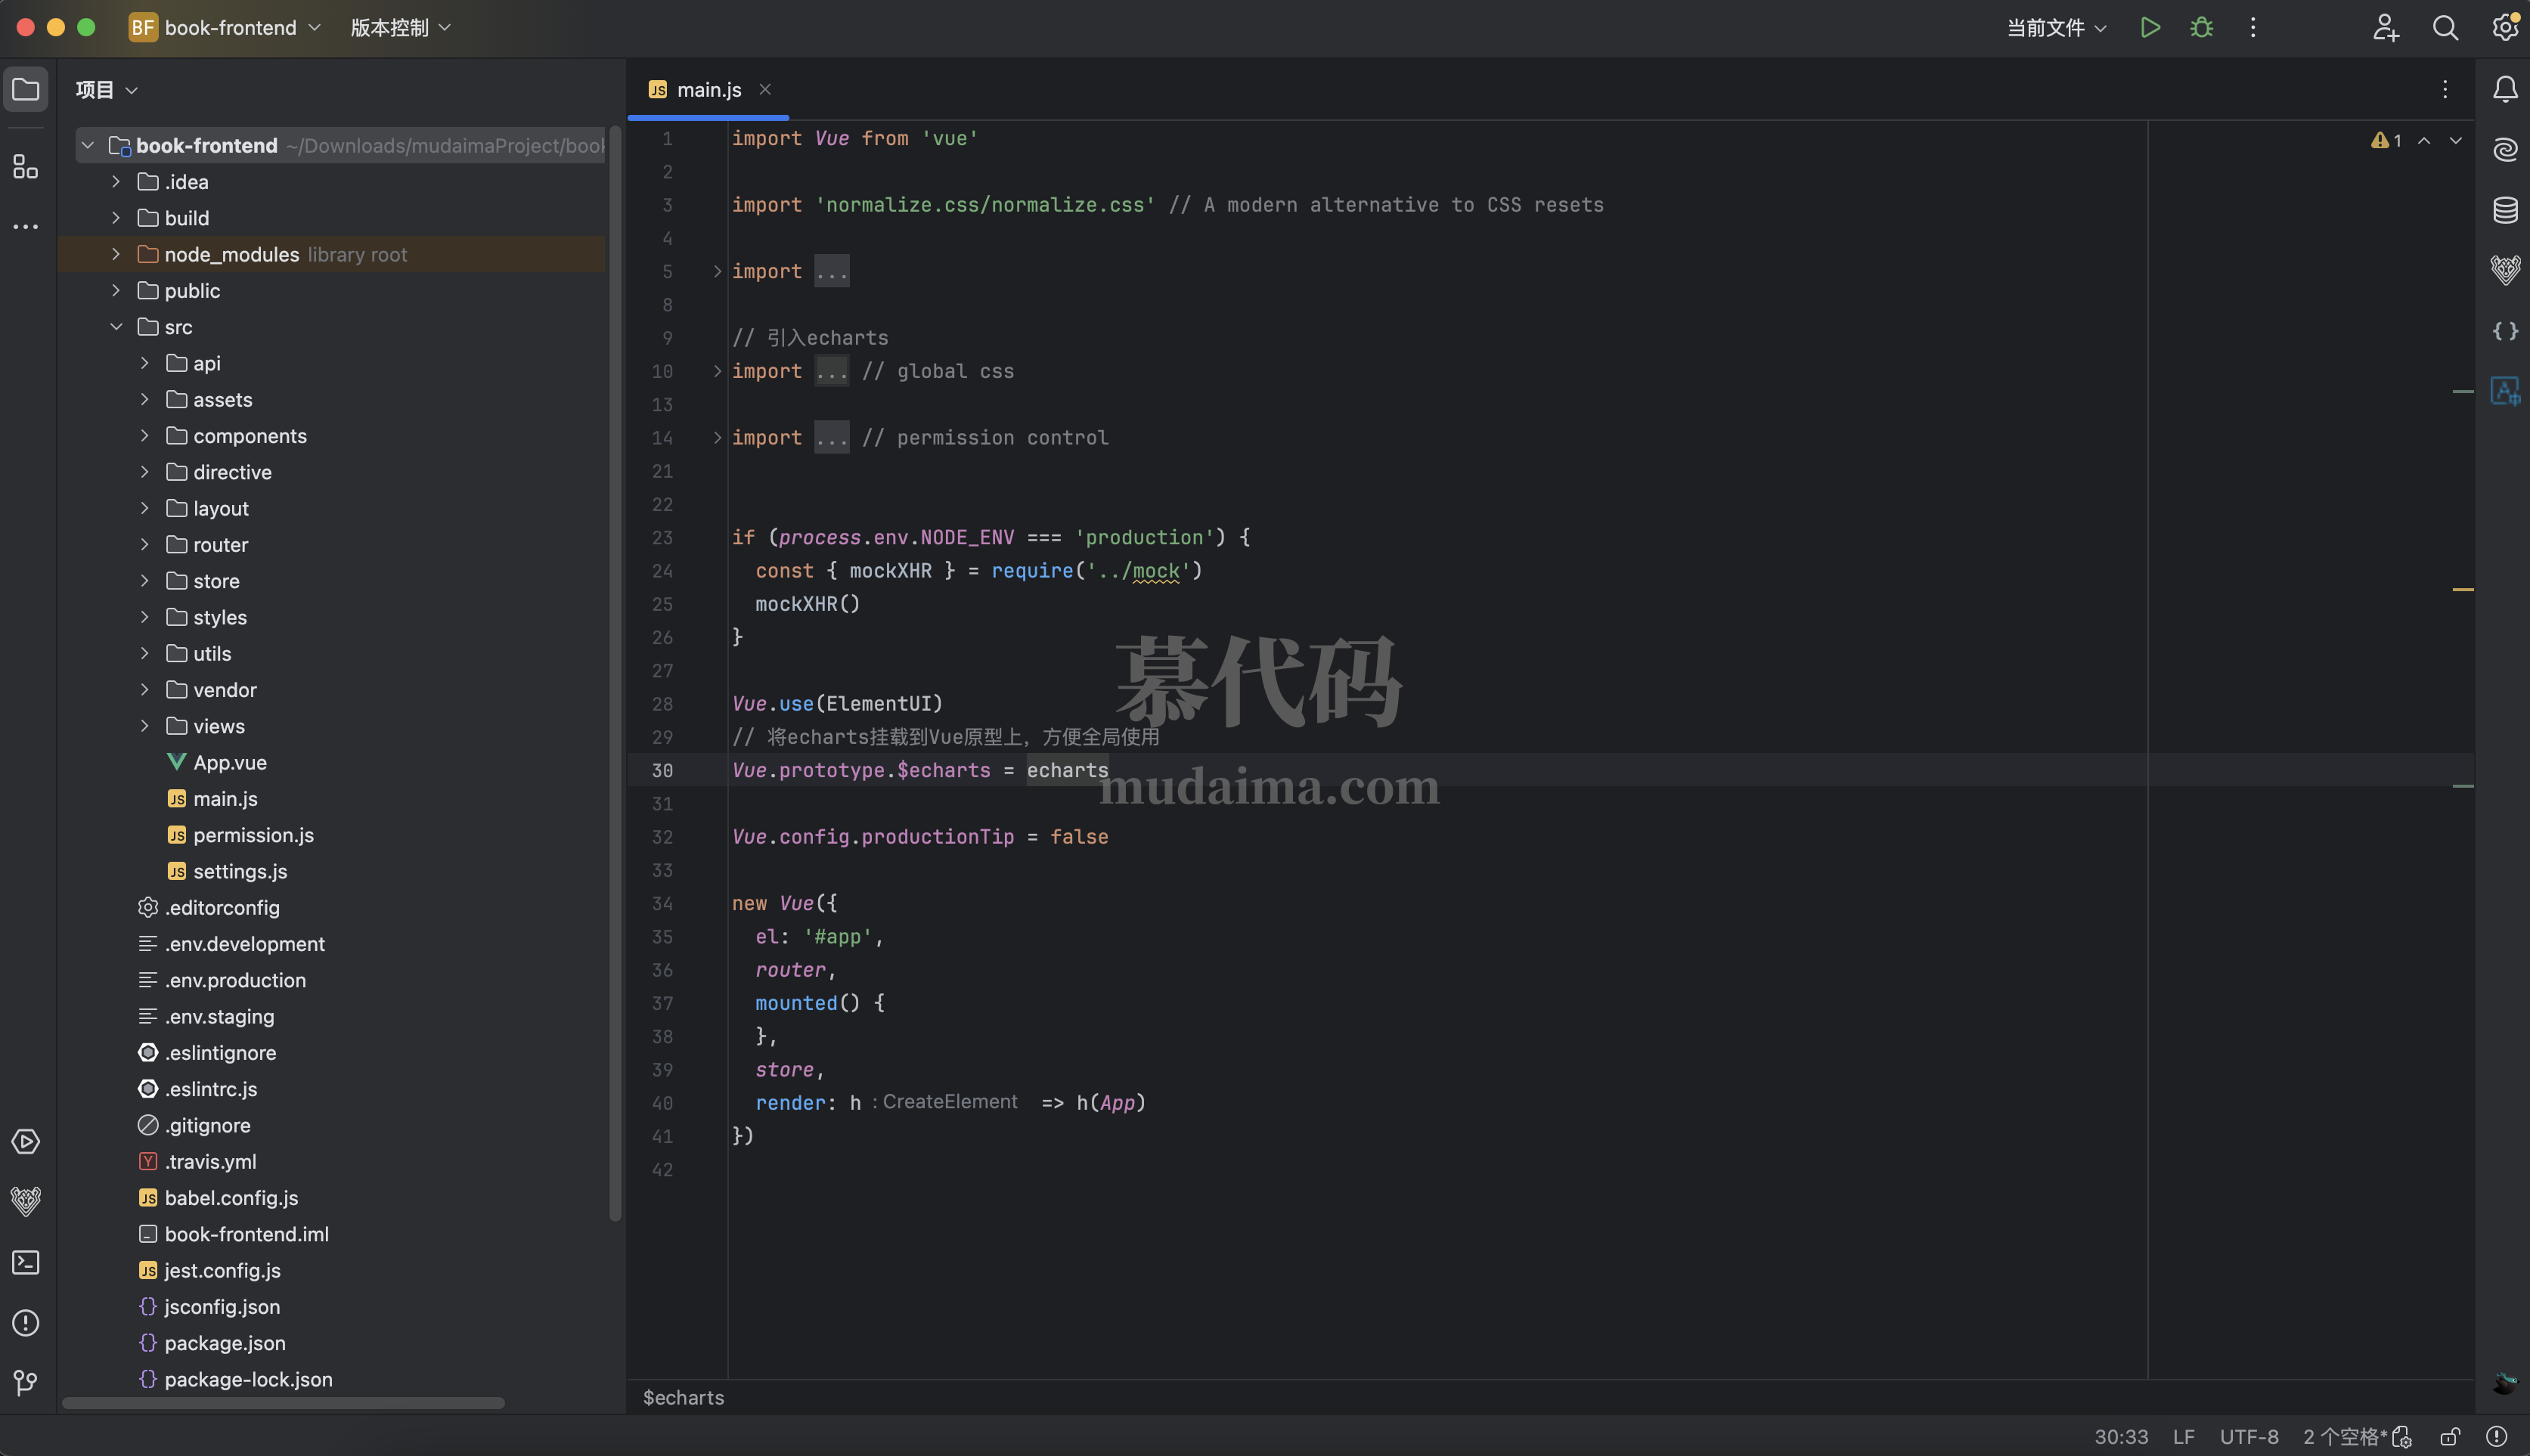Open the Problems tool window icon

[26, 1323]
